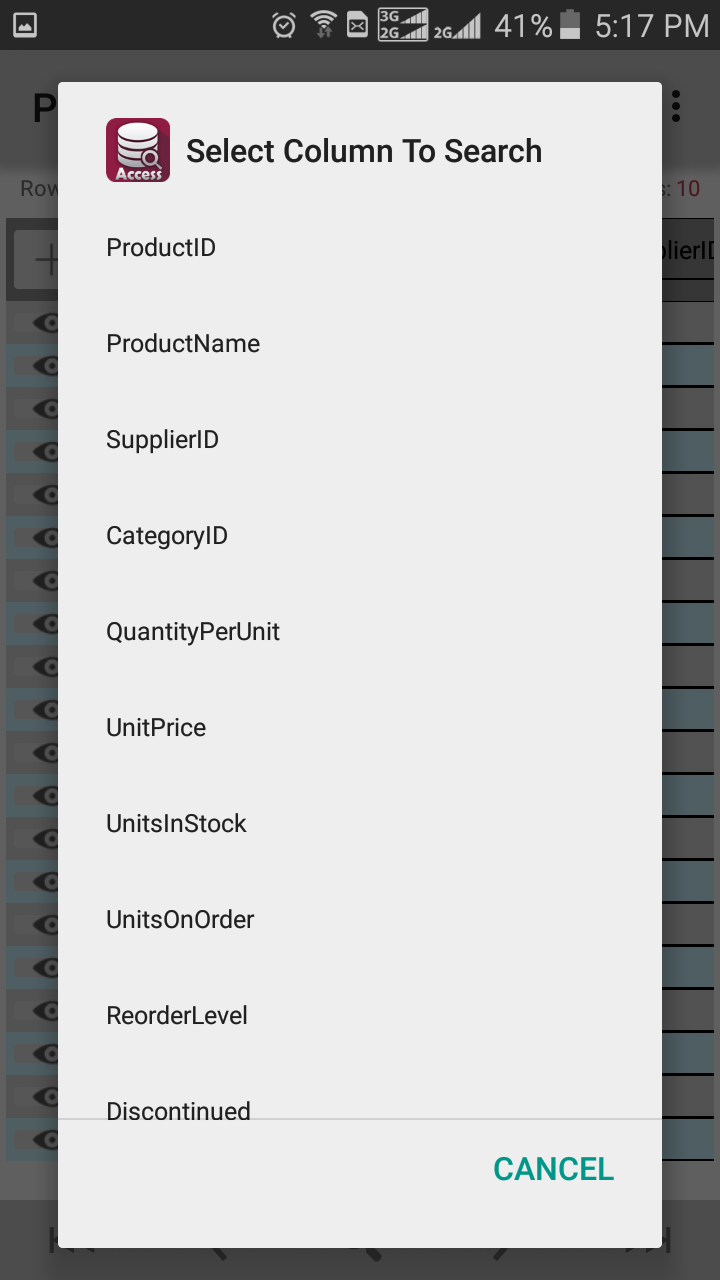
Task: Tap the 5:17 PM clock
Action: click(x=651, y=25)
